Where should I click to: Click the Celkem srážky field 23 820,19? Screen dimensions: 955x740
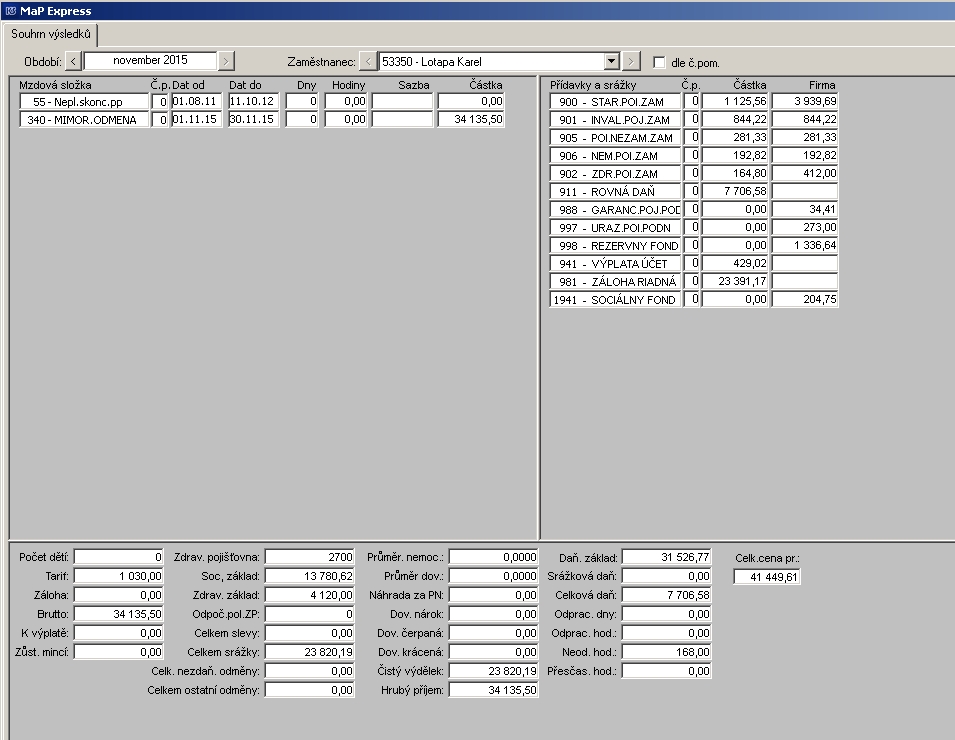coord(310,652)
